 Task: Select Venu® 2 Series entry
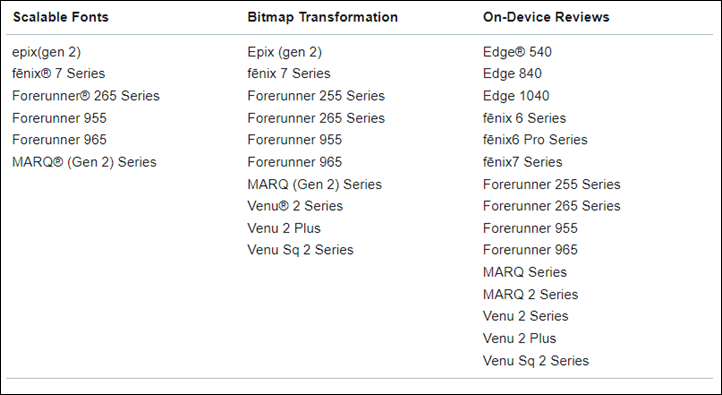click(x=295, y=206)
